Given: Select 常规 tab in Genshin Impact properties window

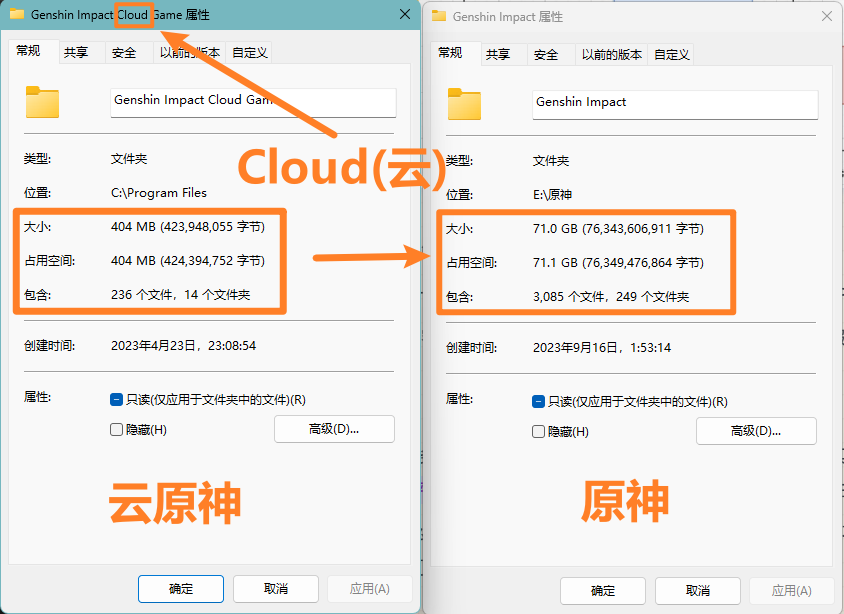Looking at the screenshot, I should point(455,54).
